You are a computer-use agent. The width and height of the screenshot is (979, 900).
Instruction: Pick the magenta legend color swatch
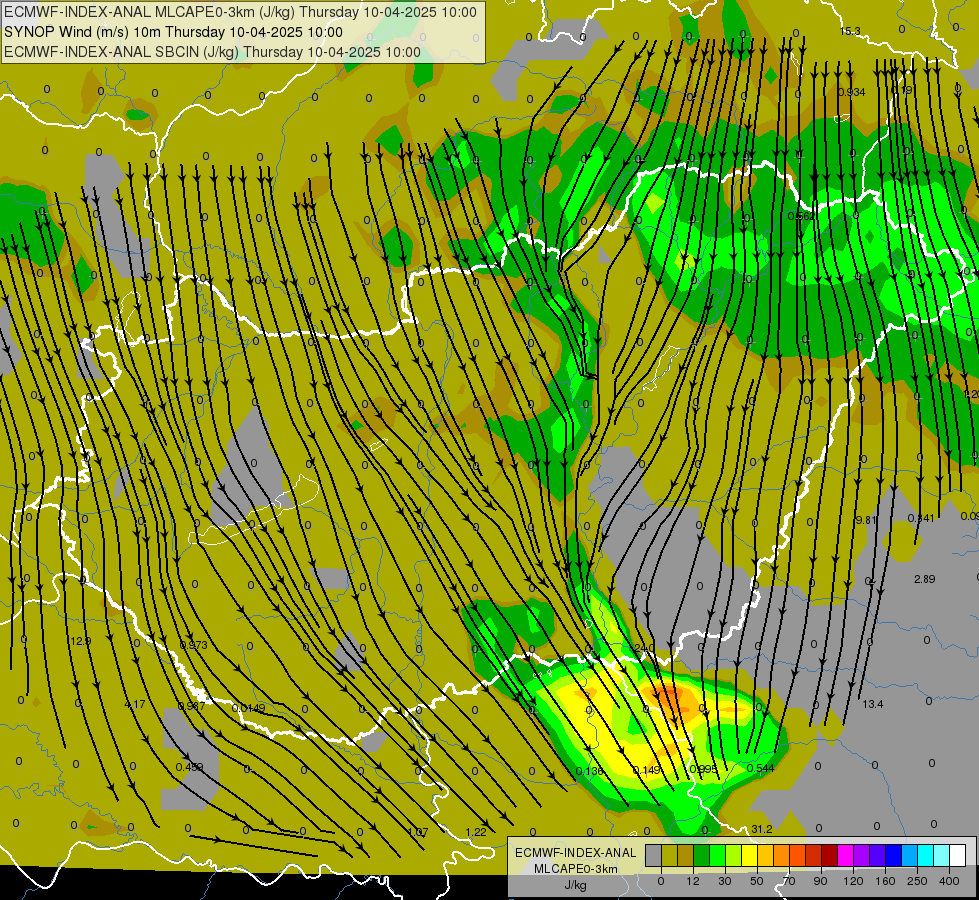pos(845,855)
